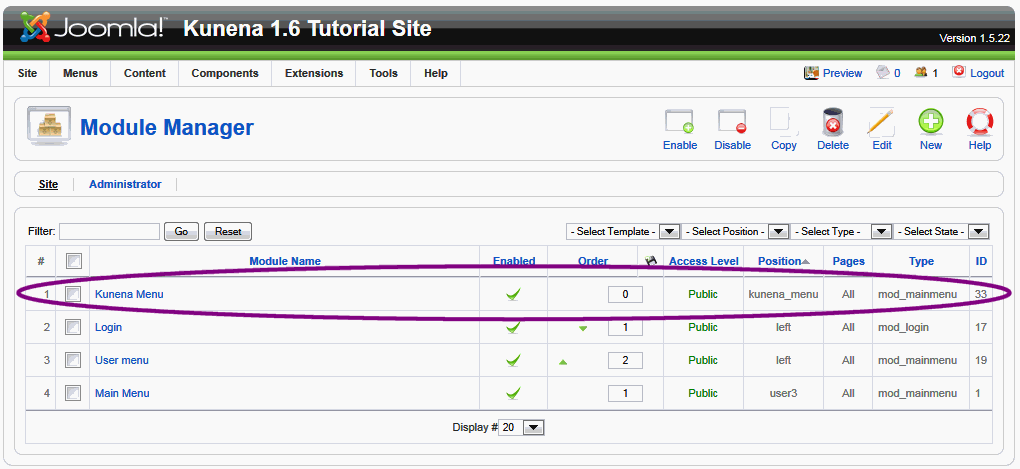
Task: Select all modules via header checkbox
Action: [73, 261]
